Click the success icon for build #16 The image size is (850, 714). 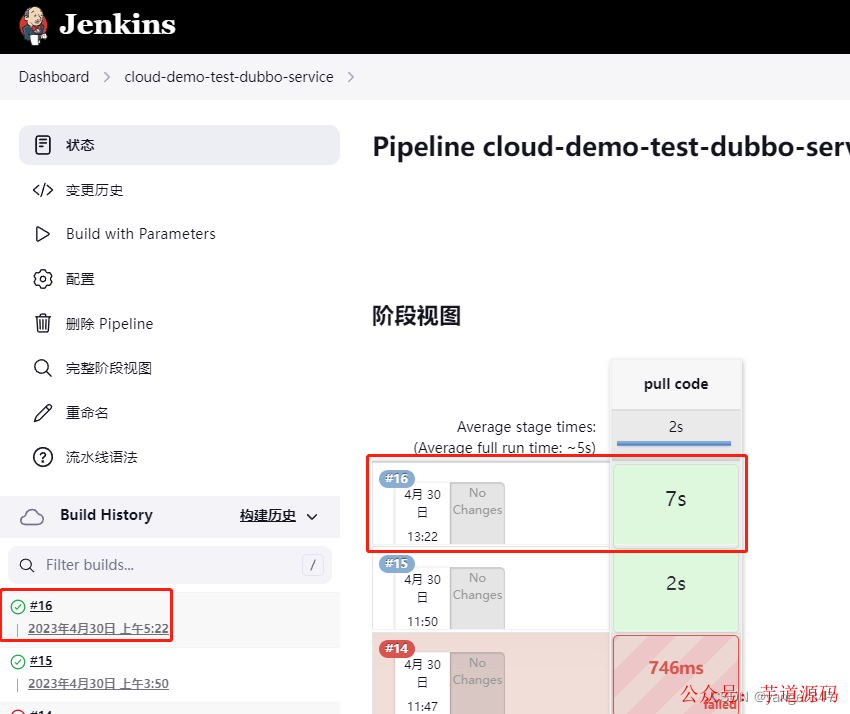pyautogui.click(x=18, y=607)
